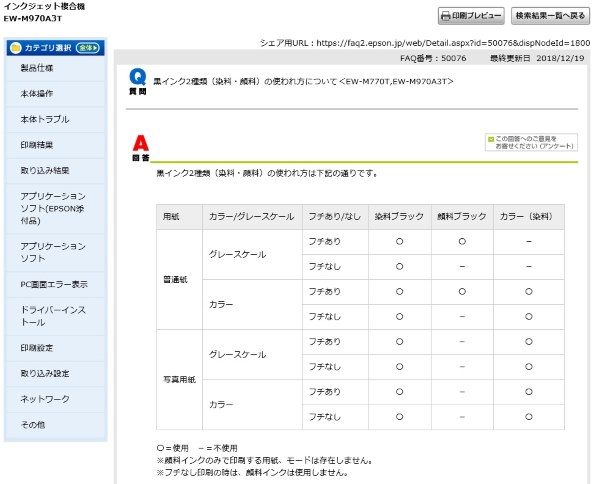Click the 普通紙 table cell
Screen dimensions: 596x484
coord(179,279)
